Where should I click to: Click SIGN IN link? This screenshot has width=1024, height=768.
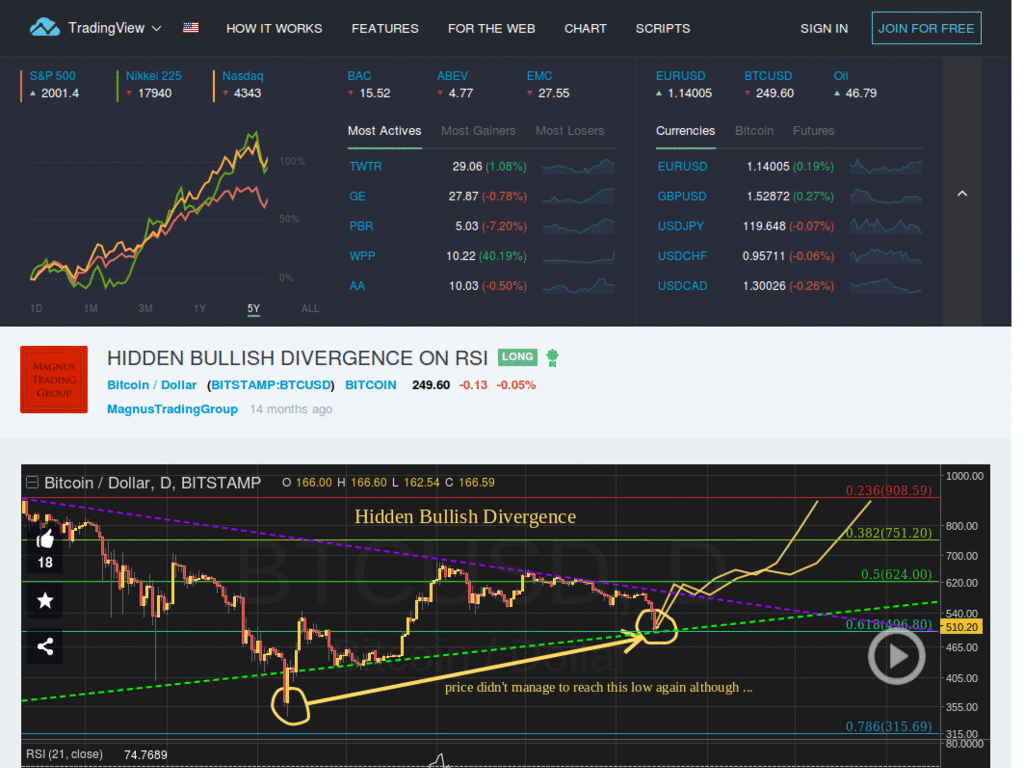click(824, 29)
